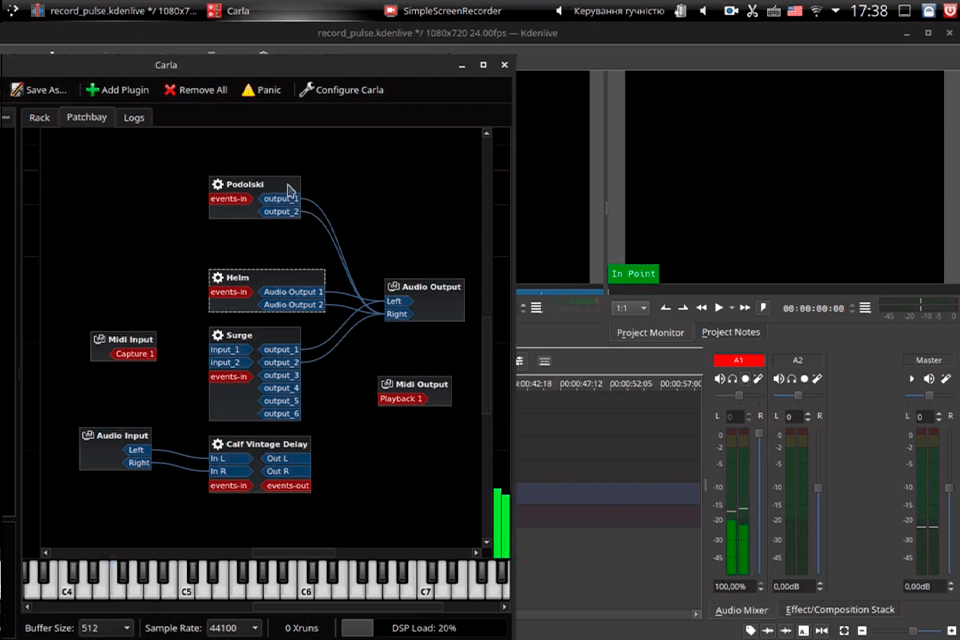Viewport: 960px width, 640px height.
Task: Toggle record button on track A1
Action: [745, 379]
